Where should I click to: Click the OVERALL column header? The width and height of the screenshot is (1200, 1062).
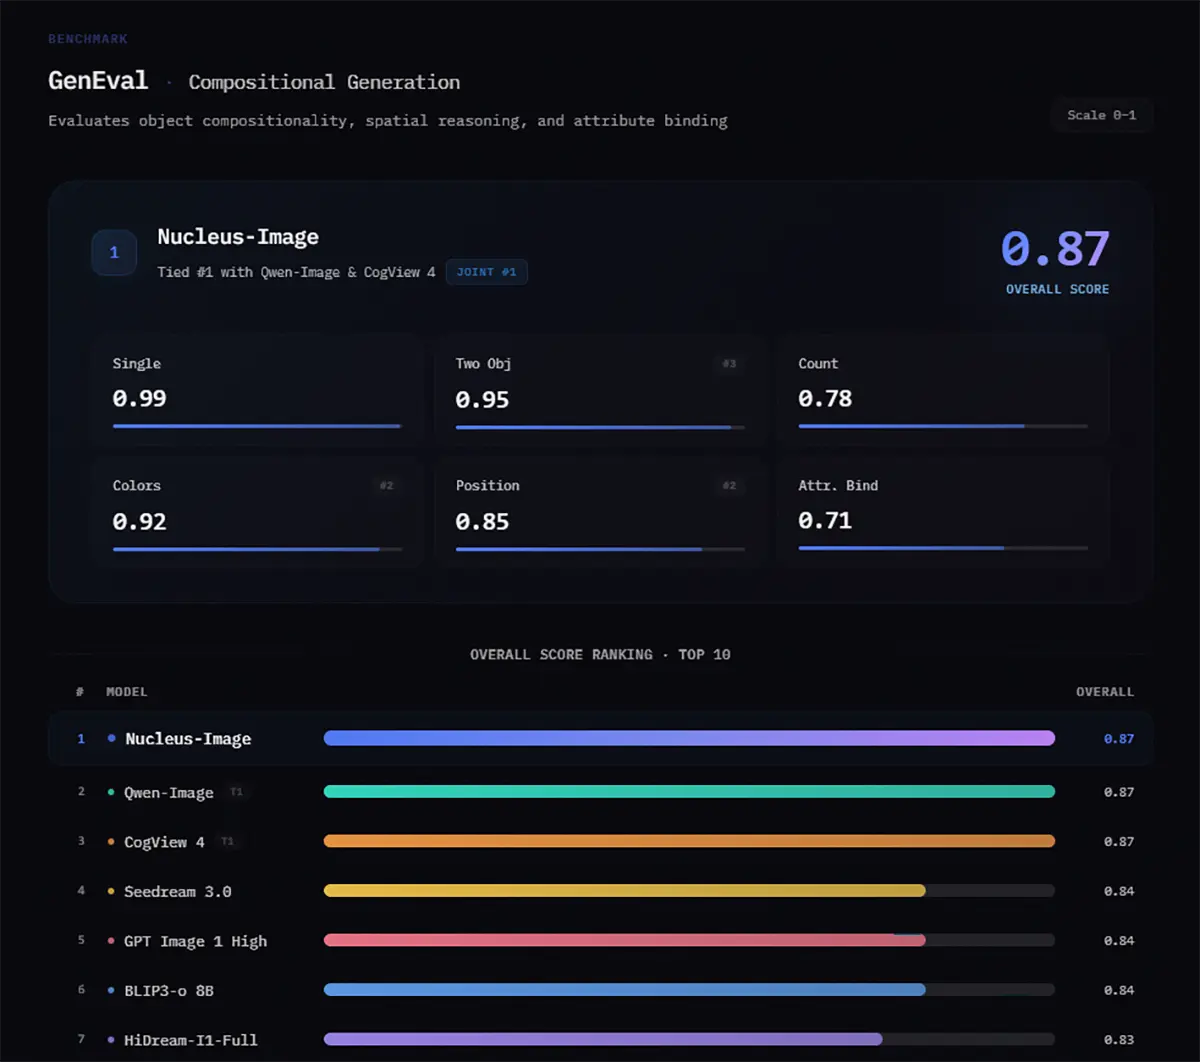[x=1104, y=692]
